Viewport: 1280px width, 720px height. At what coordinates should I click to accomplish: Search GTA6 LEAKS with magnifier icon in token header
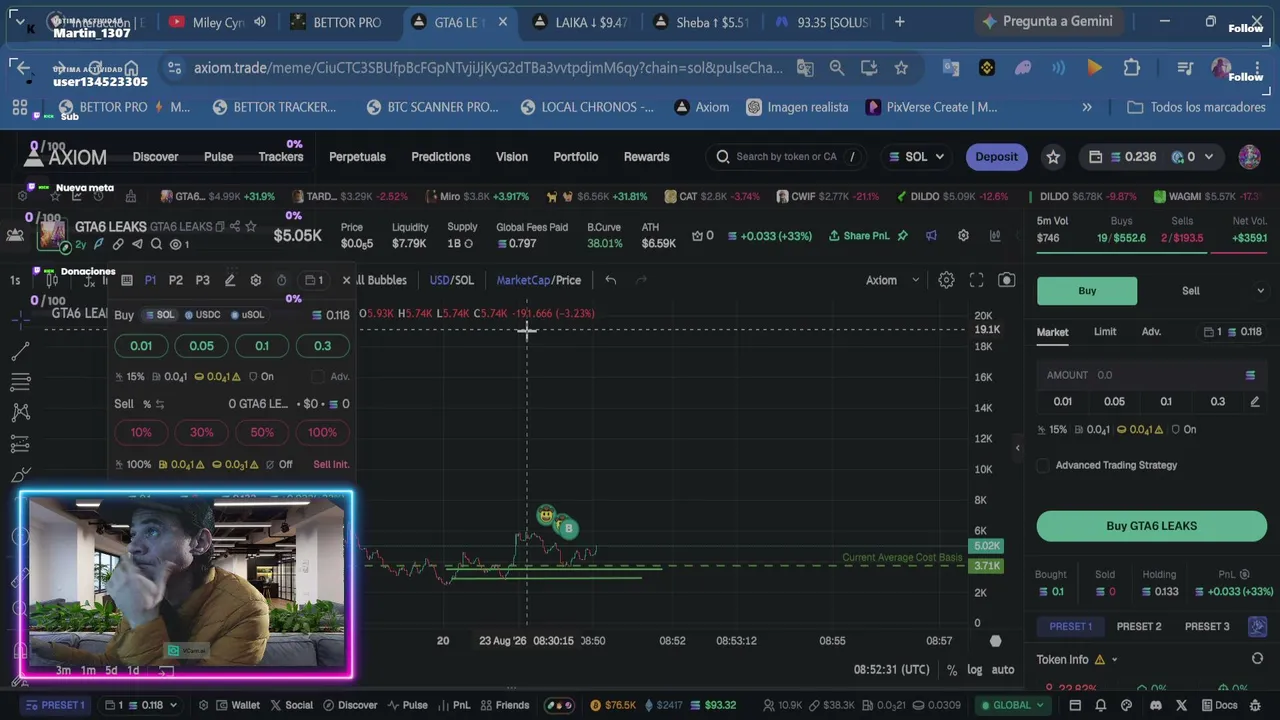pos(157,244)
